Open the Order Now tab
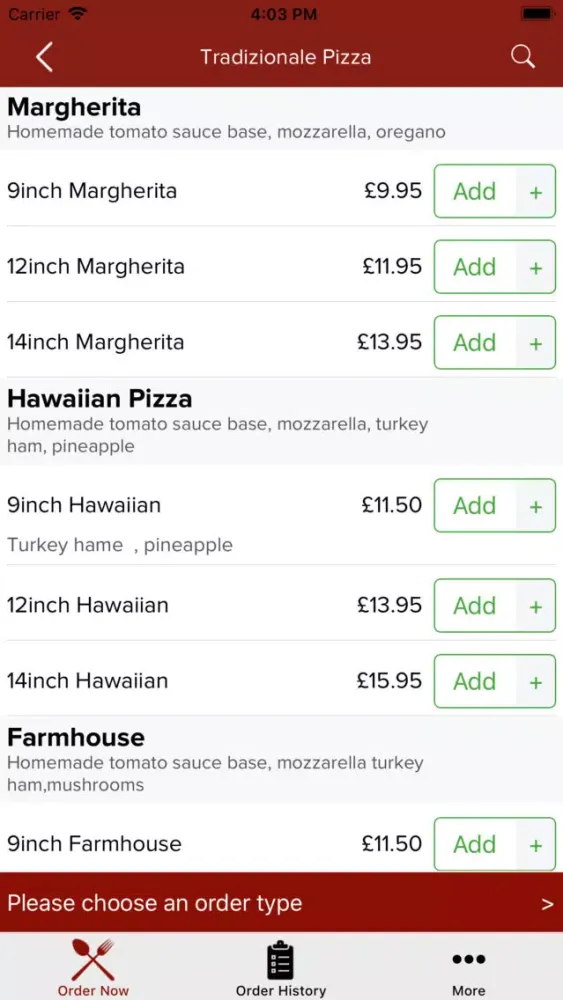Image resolution: width=563 pixels, height=1000 pixels. 93,967
